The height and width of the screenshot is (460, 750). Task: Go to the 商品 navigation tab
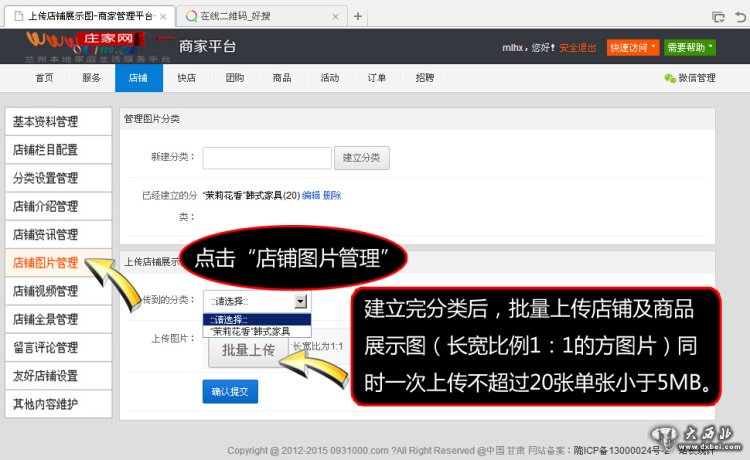point(282,78)
